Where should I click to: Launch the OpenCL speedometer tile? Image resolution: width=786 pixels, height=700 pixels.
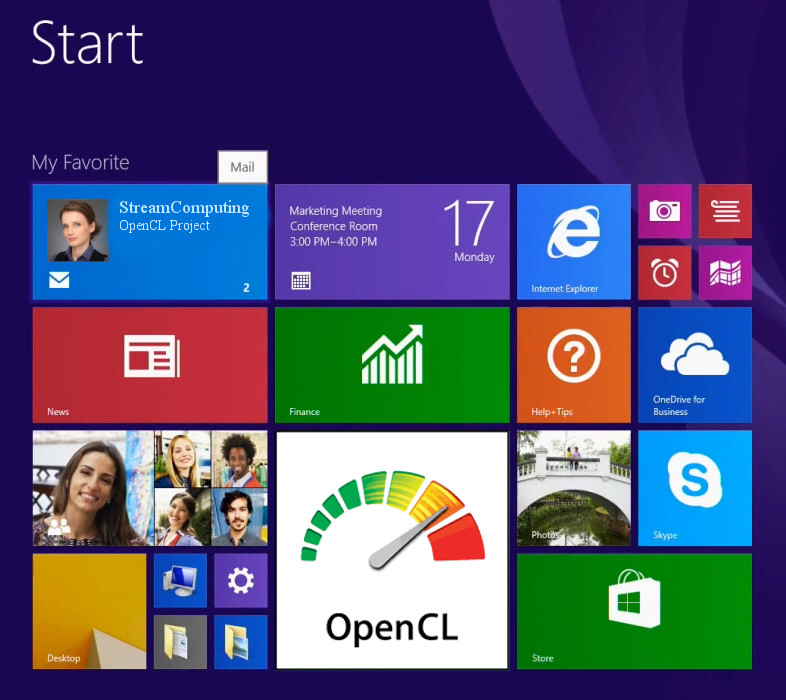[x=392, y=550]
